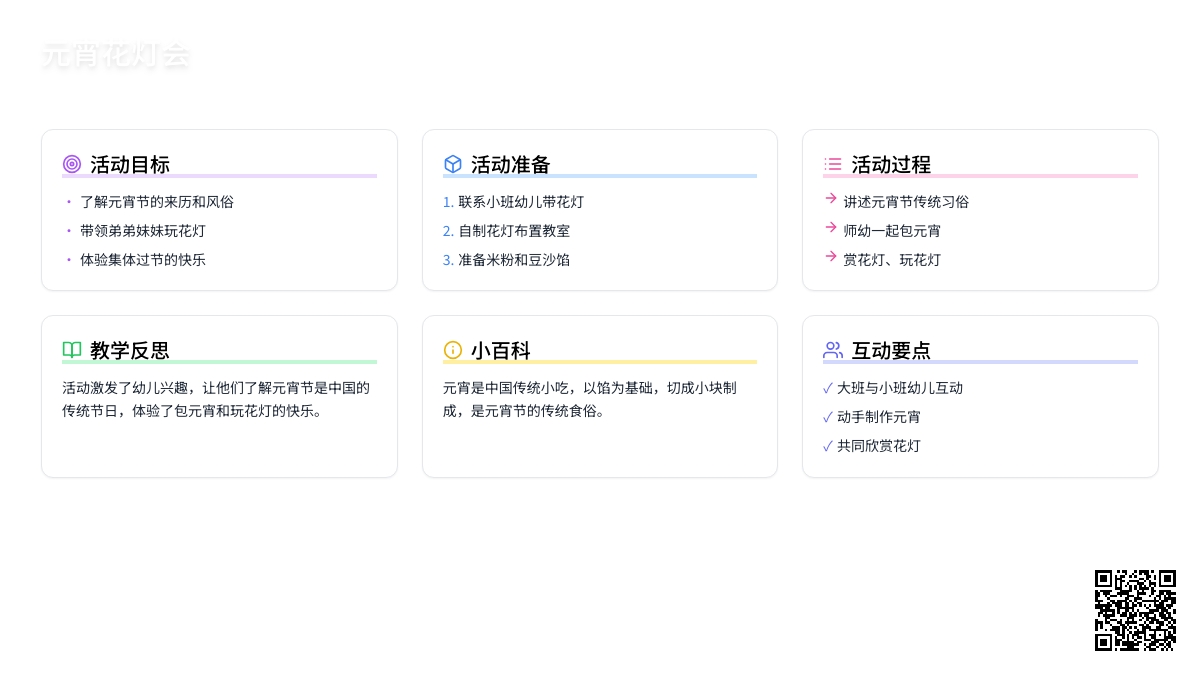The height and width of the screenshot is (675, 1200).
Task: Click the target icon beside 活动目标
Action: pos(72,164)
